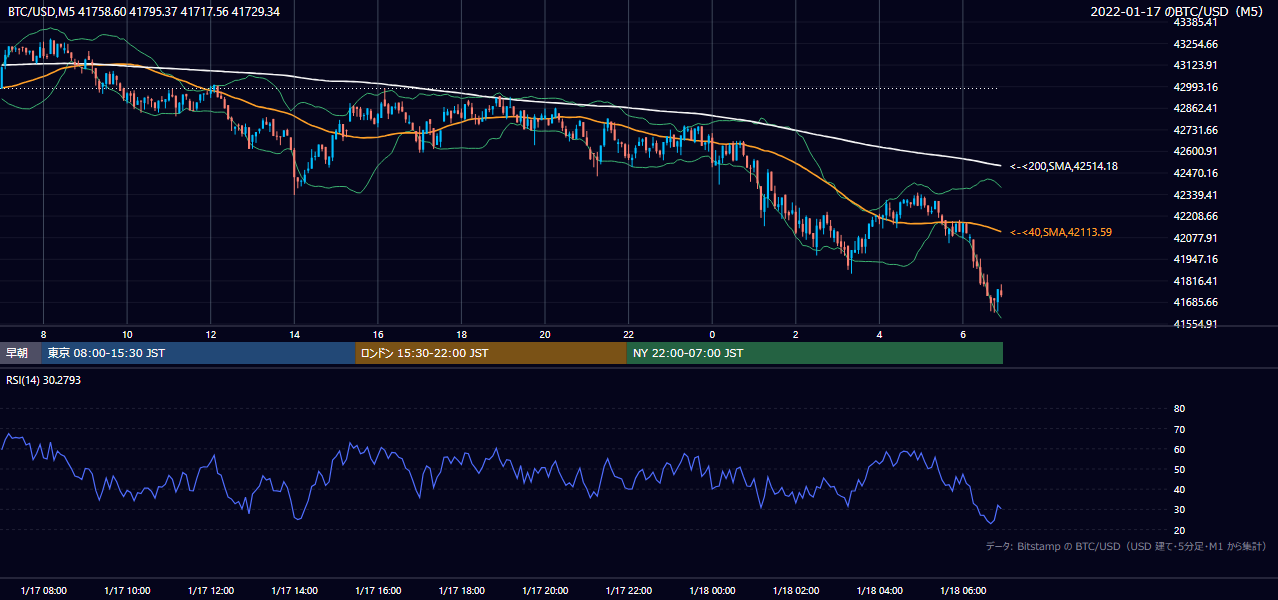Select the 東京 08:00-15:30 JST session bar

[199, 353]
